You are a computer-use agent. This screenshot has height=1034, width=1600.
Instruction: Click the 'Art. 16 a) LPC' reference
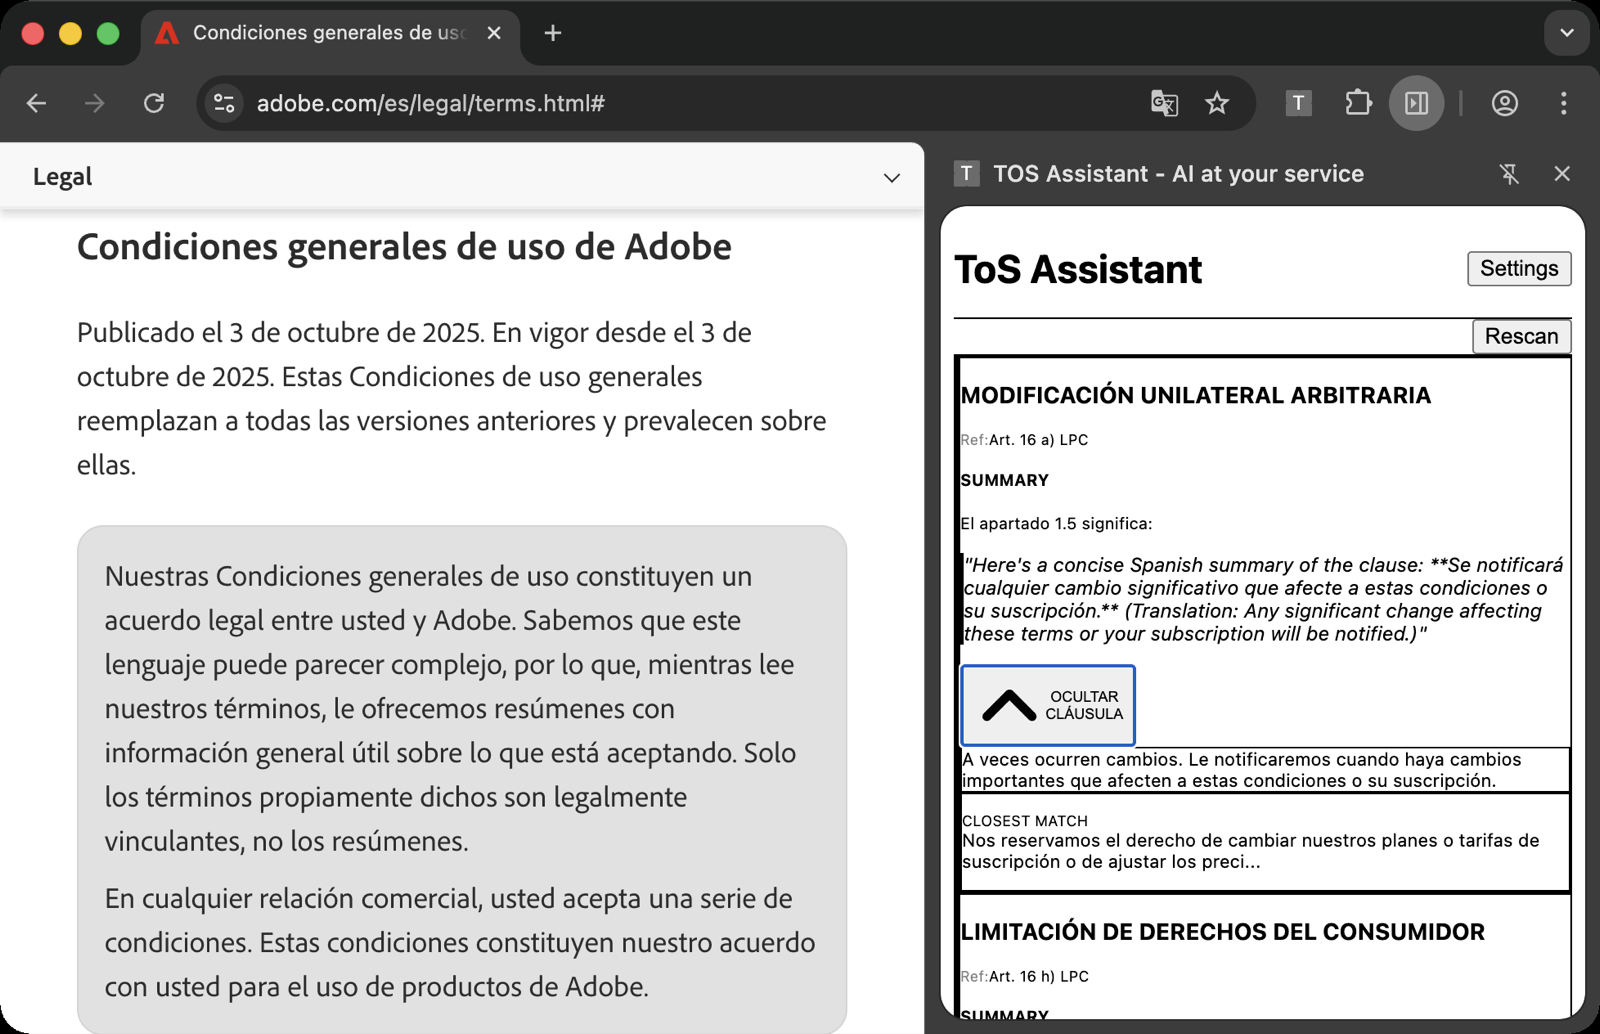click(x=1038, y=440)
